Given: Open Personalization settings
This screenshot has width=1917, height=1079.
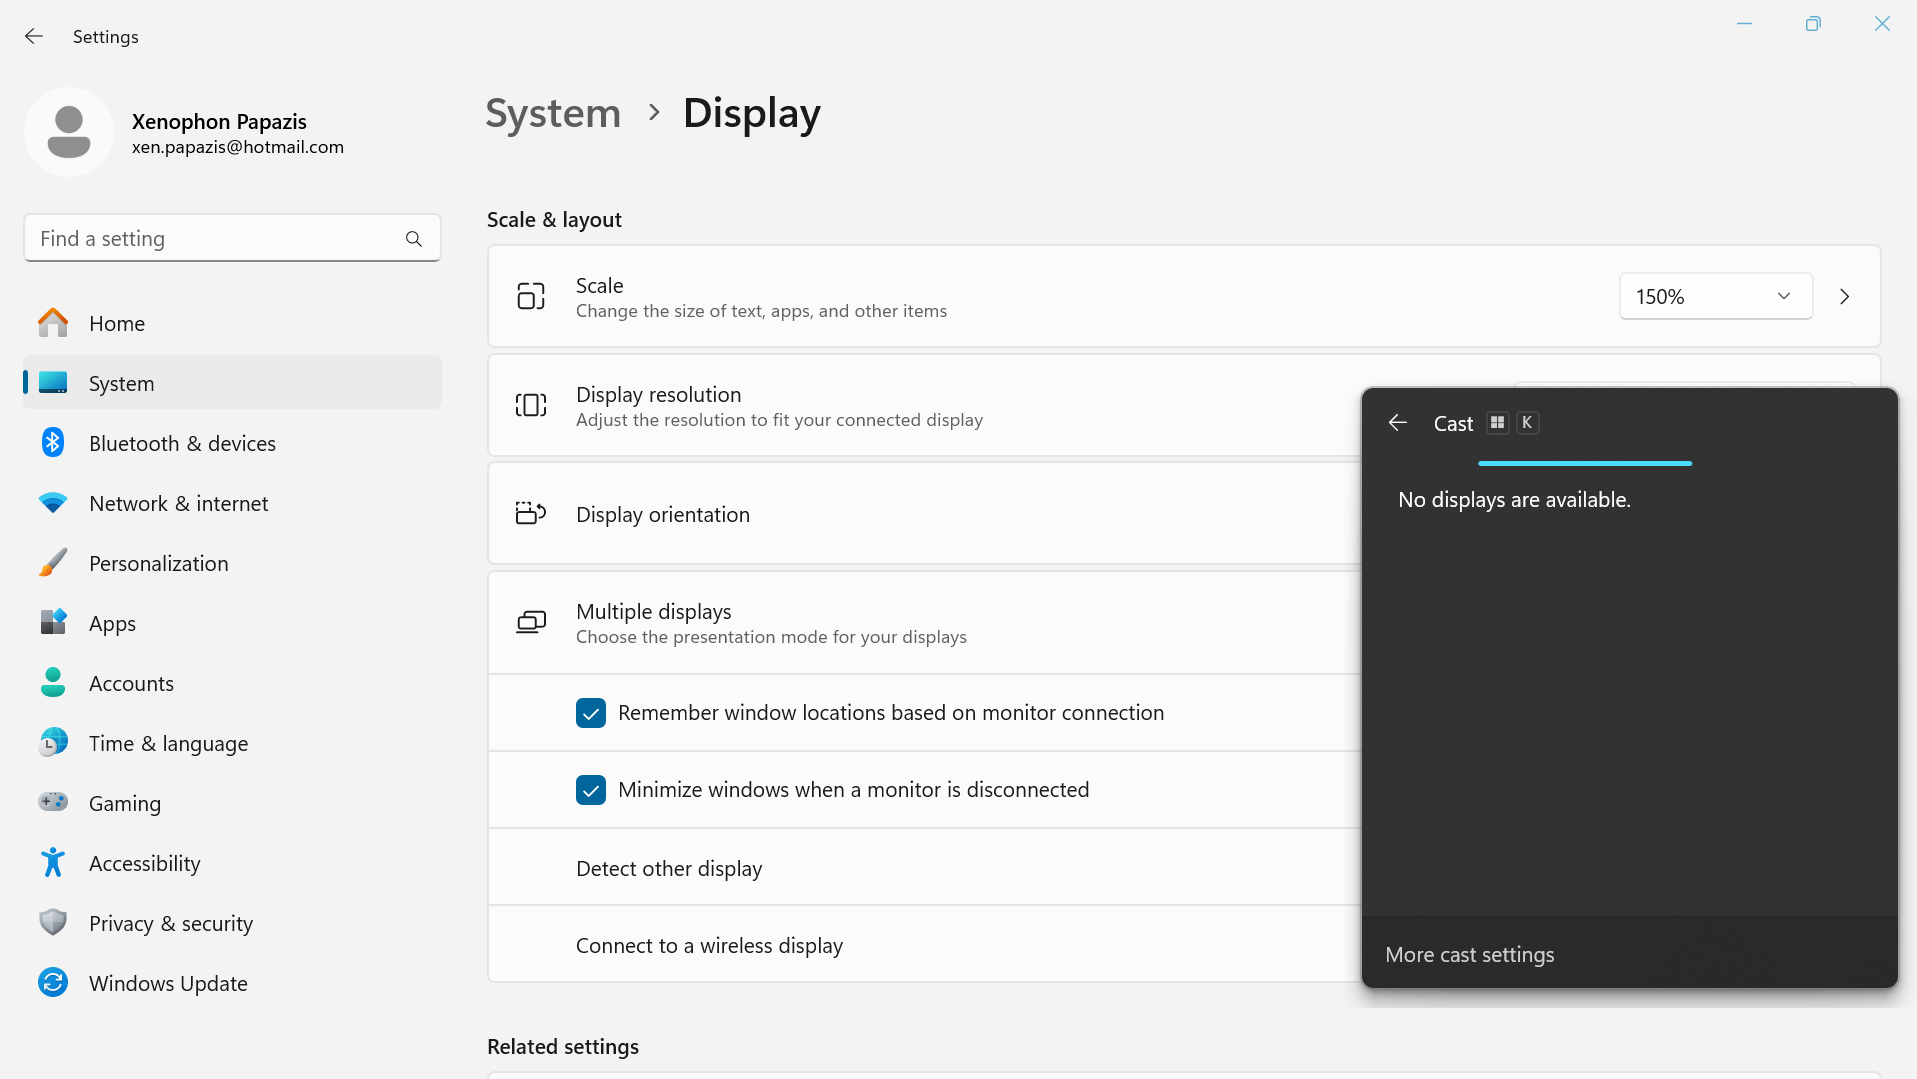Looking at the screenshot, I should (x=232, y=563).
